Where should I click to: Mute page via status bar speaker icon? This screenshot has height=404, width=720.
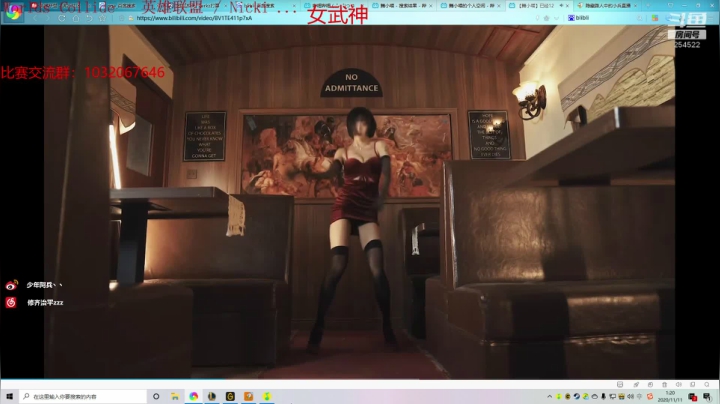[679, 384]
